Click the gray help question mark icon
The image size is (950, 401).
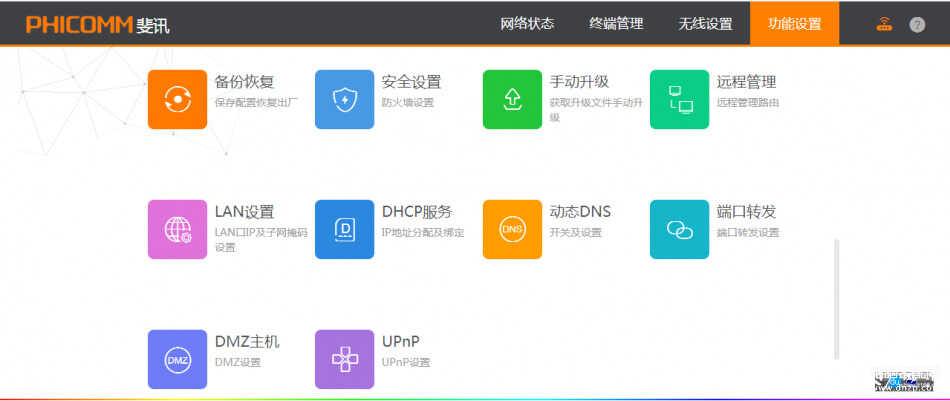coord(917,25)
